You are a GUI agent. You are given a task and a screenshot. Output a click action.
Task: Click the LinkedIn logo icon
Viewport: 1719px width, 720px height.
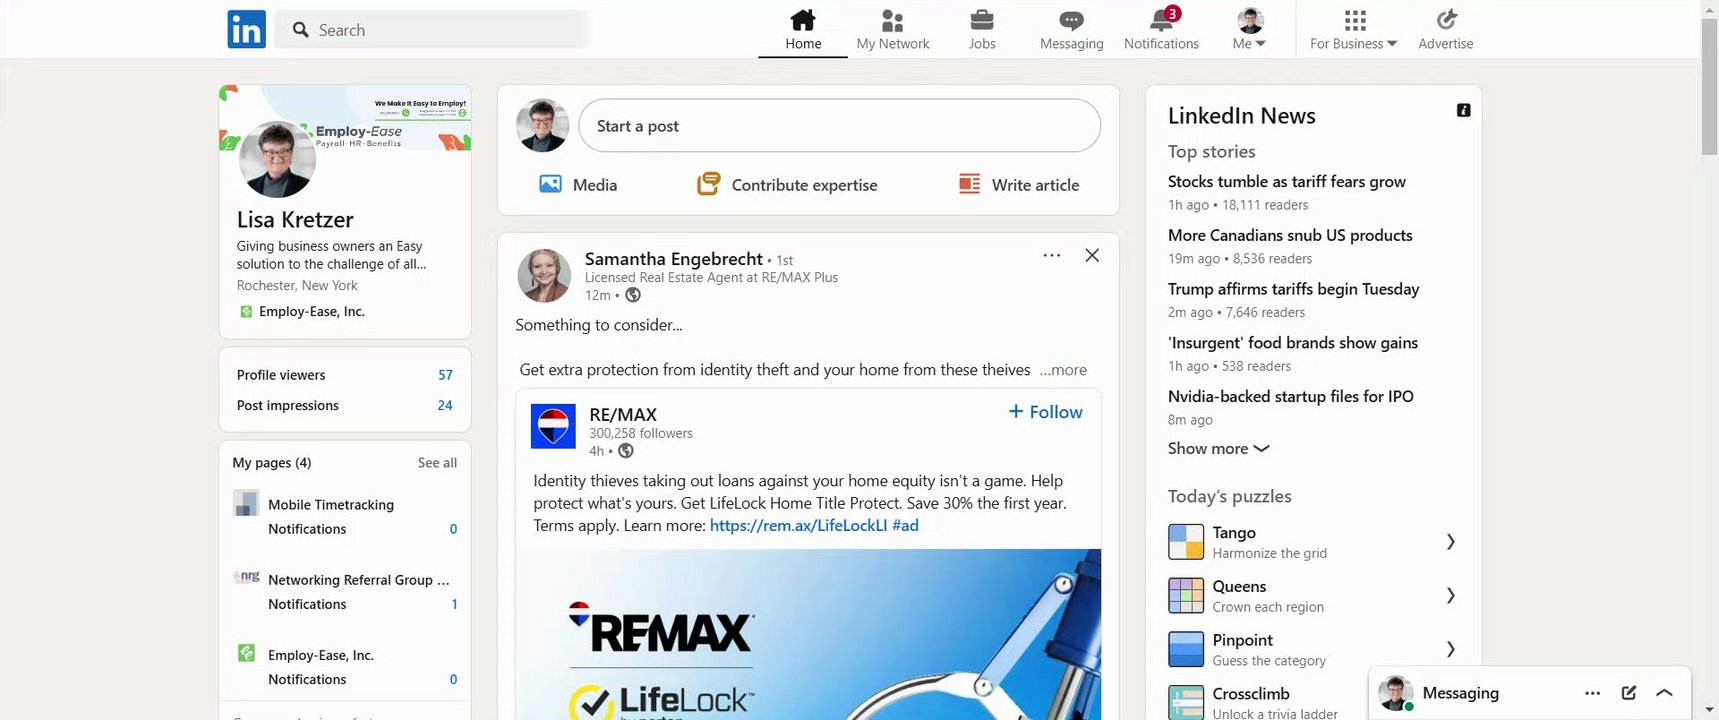(x=246, y=29)
